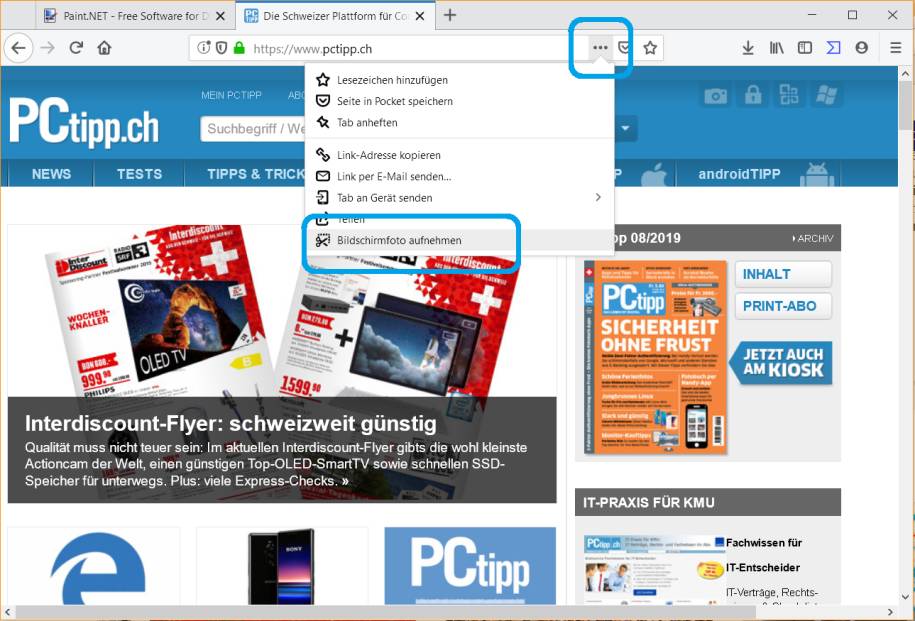This screenshot has height=621, width=915.
Task: Click the horizontal scrollbar right arrow
Action: click(x=890, y=612)
